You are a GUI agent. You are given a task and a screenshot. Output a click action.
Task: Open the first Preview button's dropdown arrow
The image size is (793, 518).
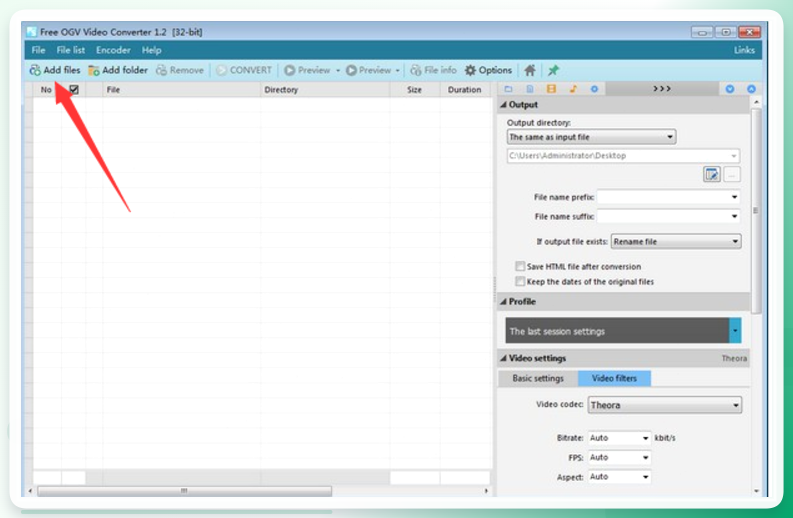(x=338, y=70)
